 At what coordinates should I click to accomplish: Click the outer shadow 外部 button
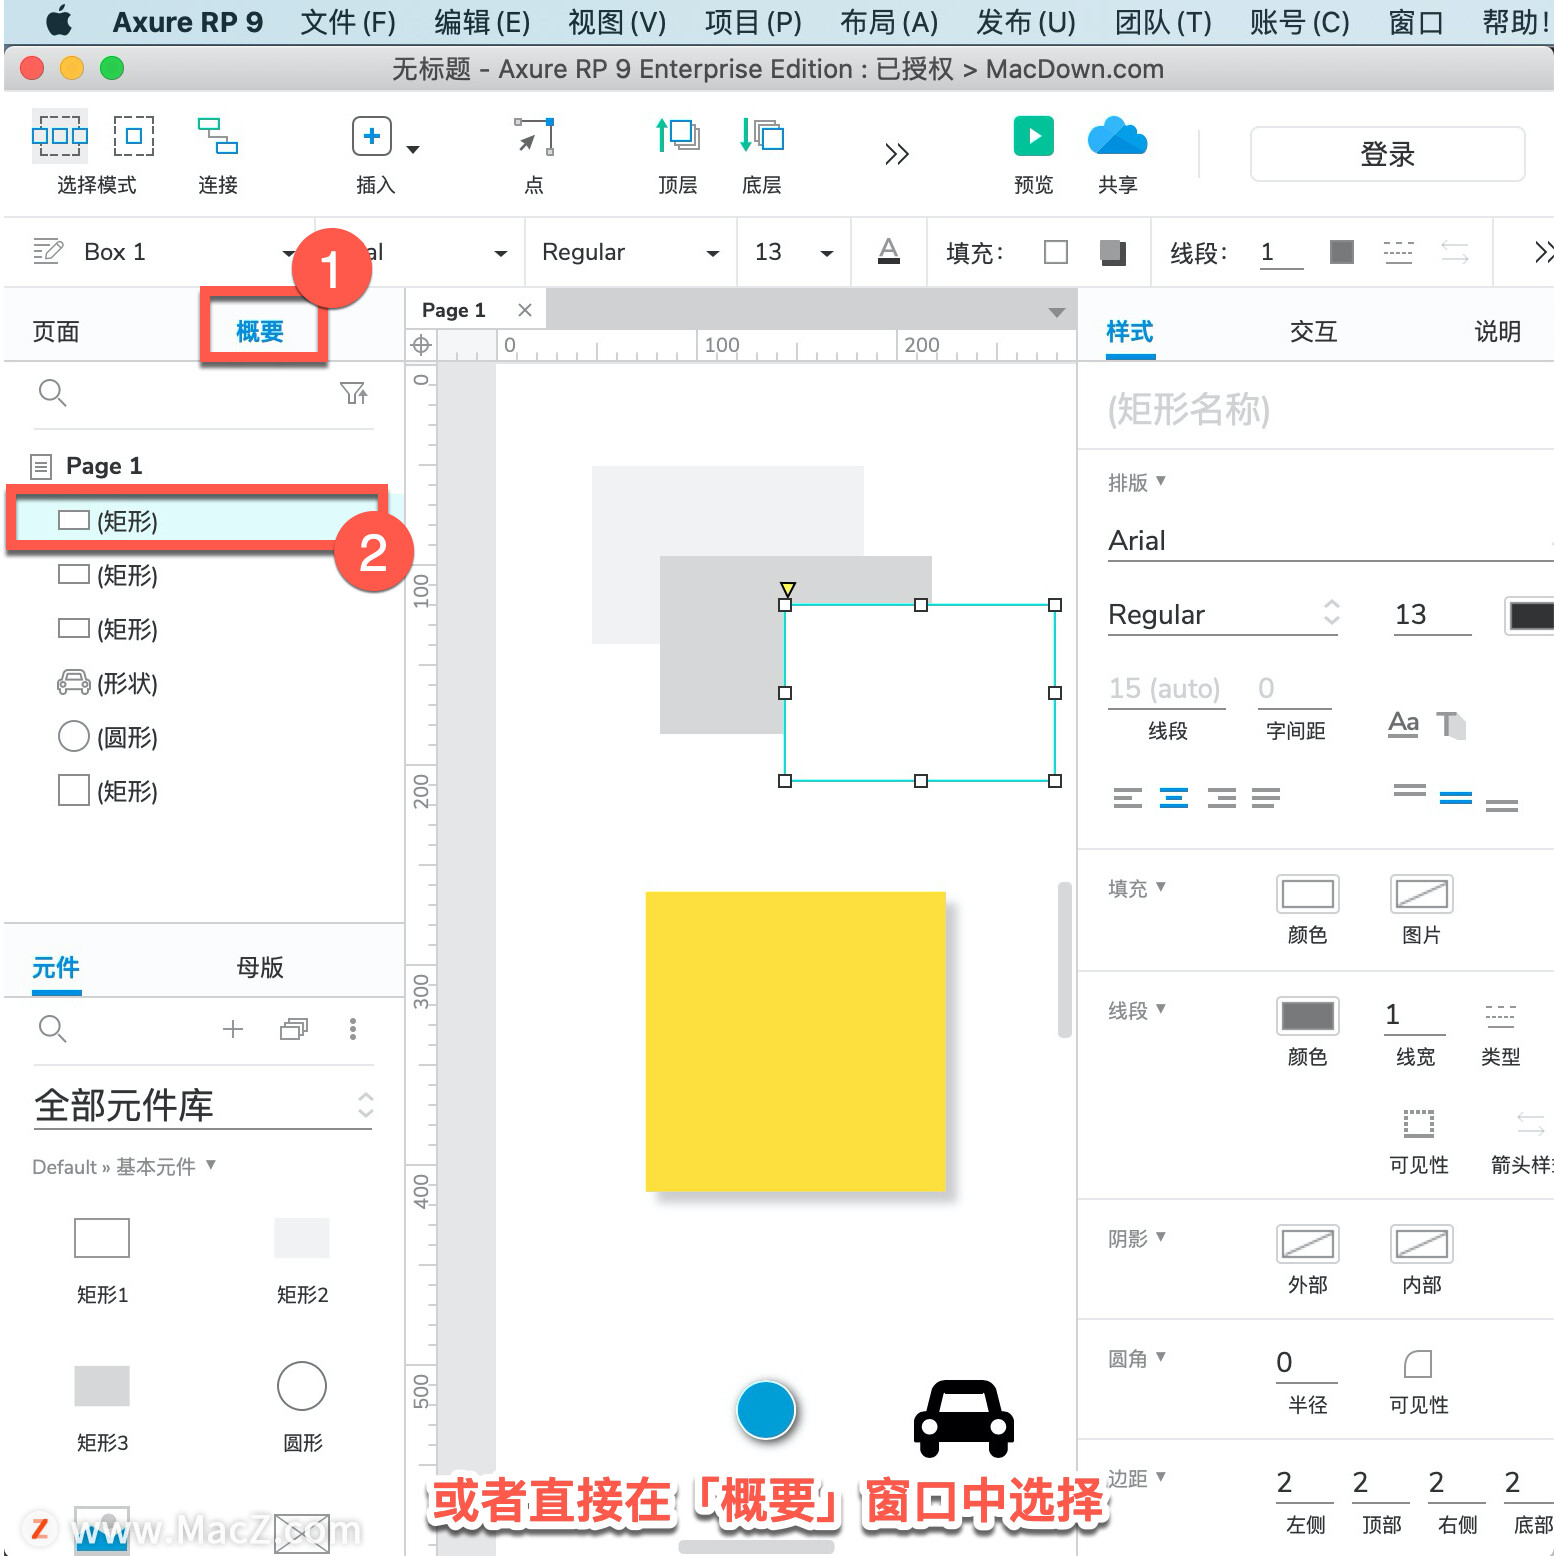click(x=1307, y=1244)
